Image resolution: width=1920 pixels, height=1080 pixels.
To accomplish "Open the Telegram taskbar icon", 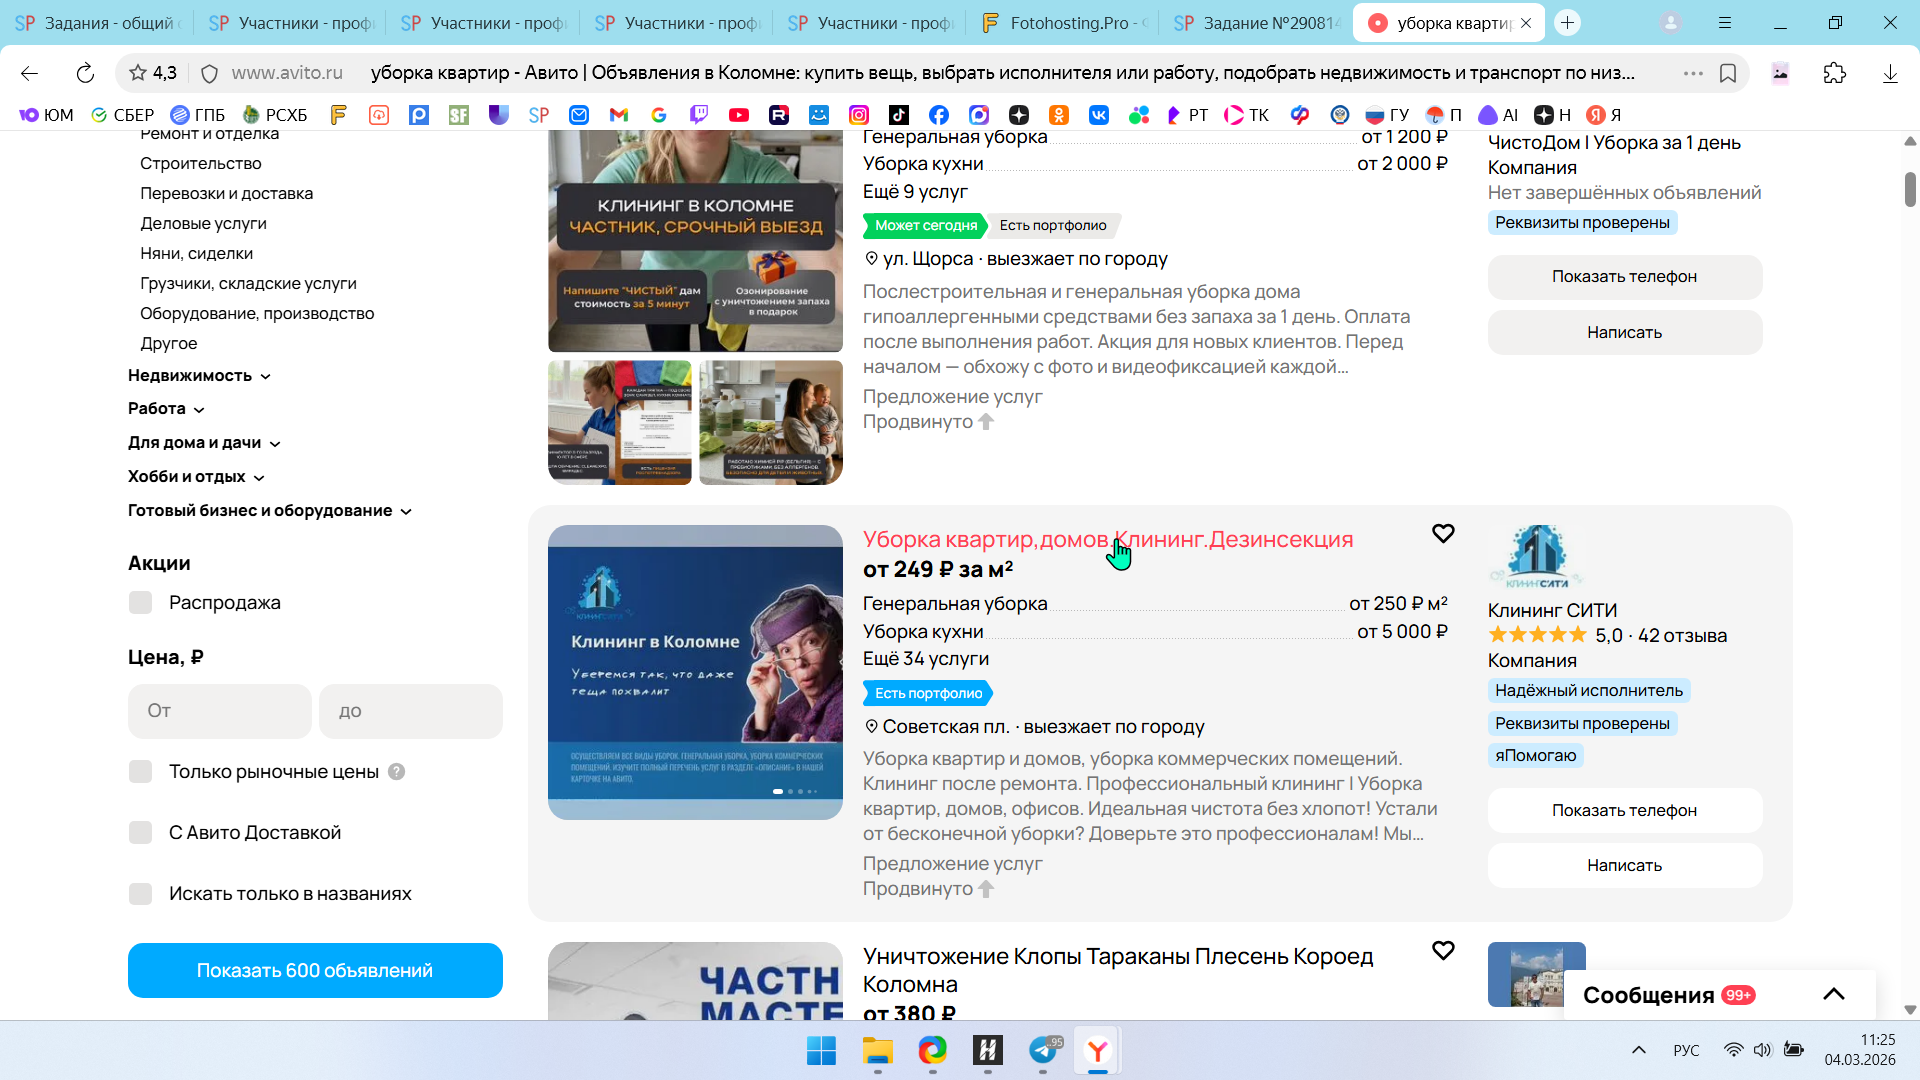I will coord(1043,1050).
